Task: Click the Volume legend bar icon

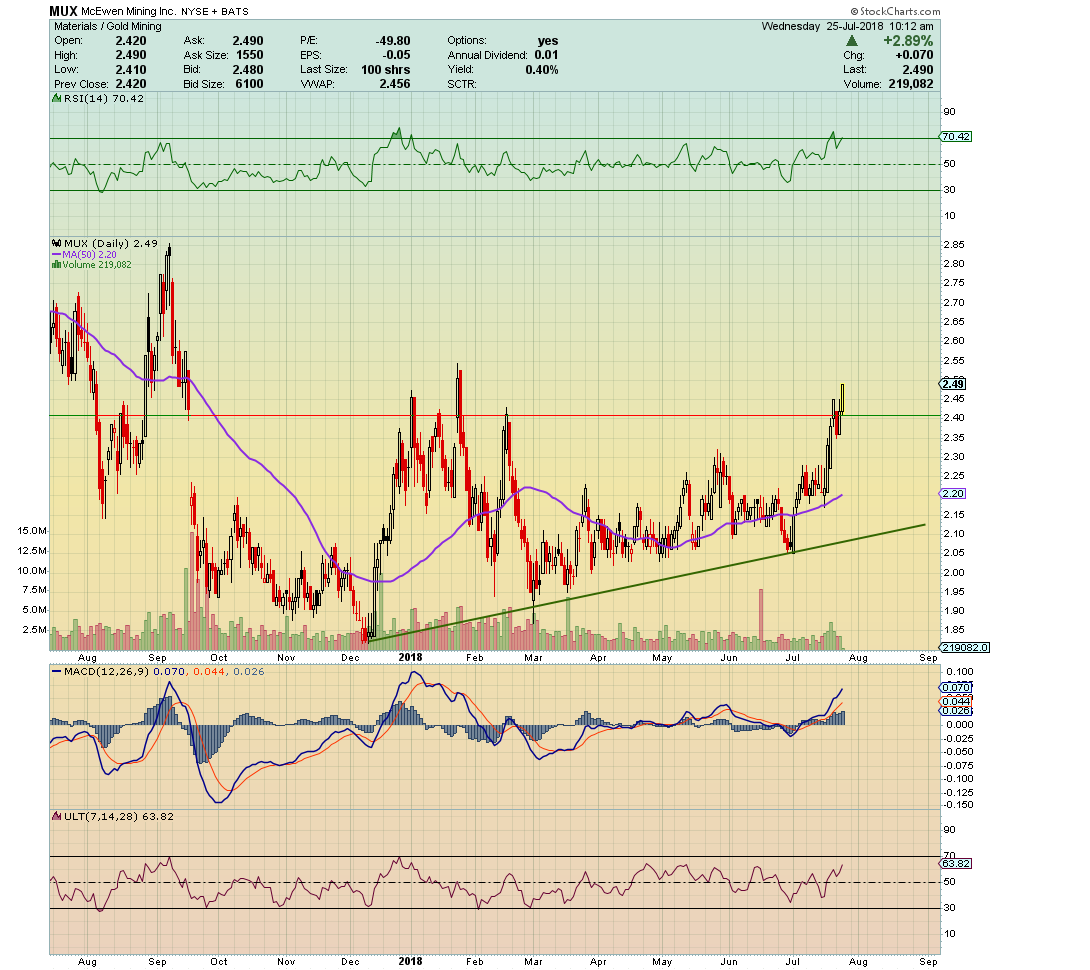Action: click(x=56, y=264)
